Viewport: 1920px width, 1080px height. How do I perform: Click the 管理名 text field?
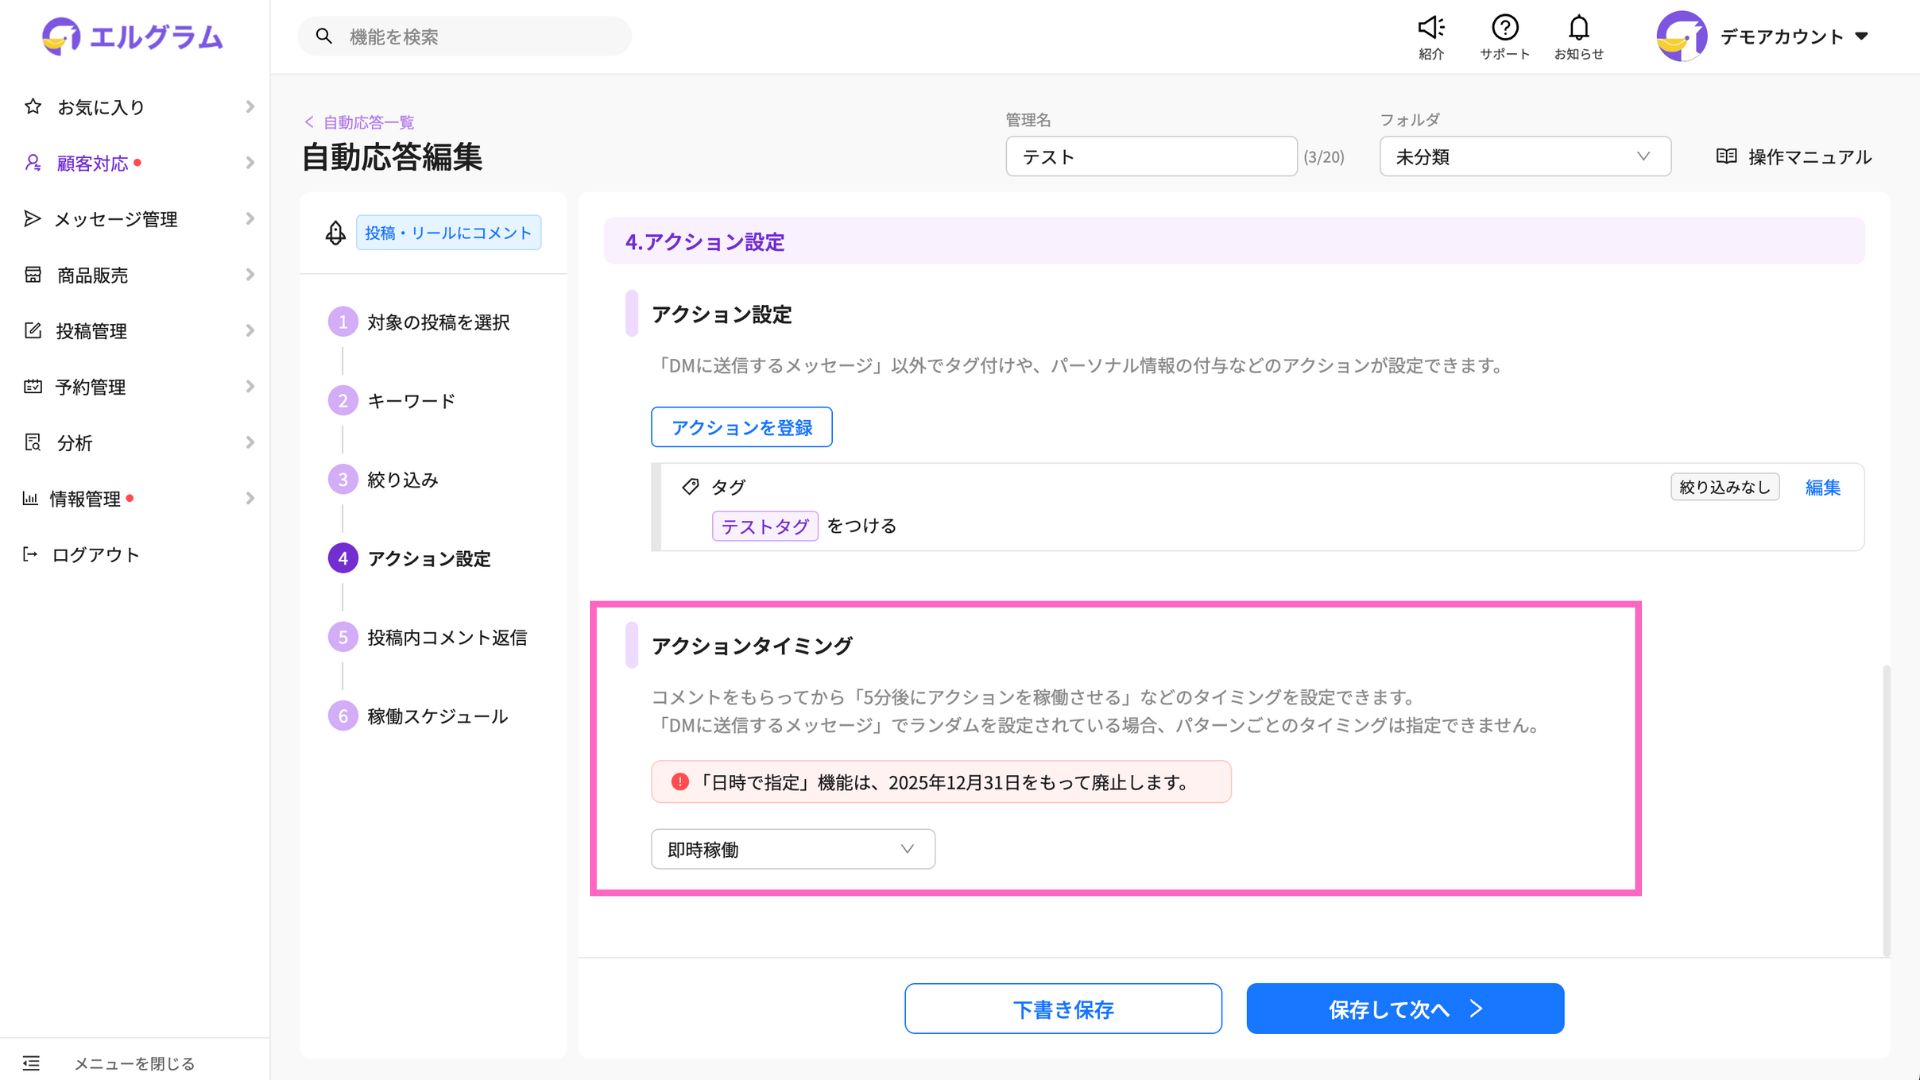click(1150, 157)
